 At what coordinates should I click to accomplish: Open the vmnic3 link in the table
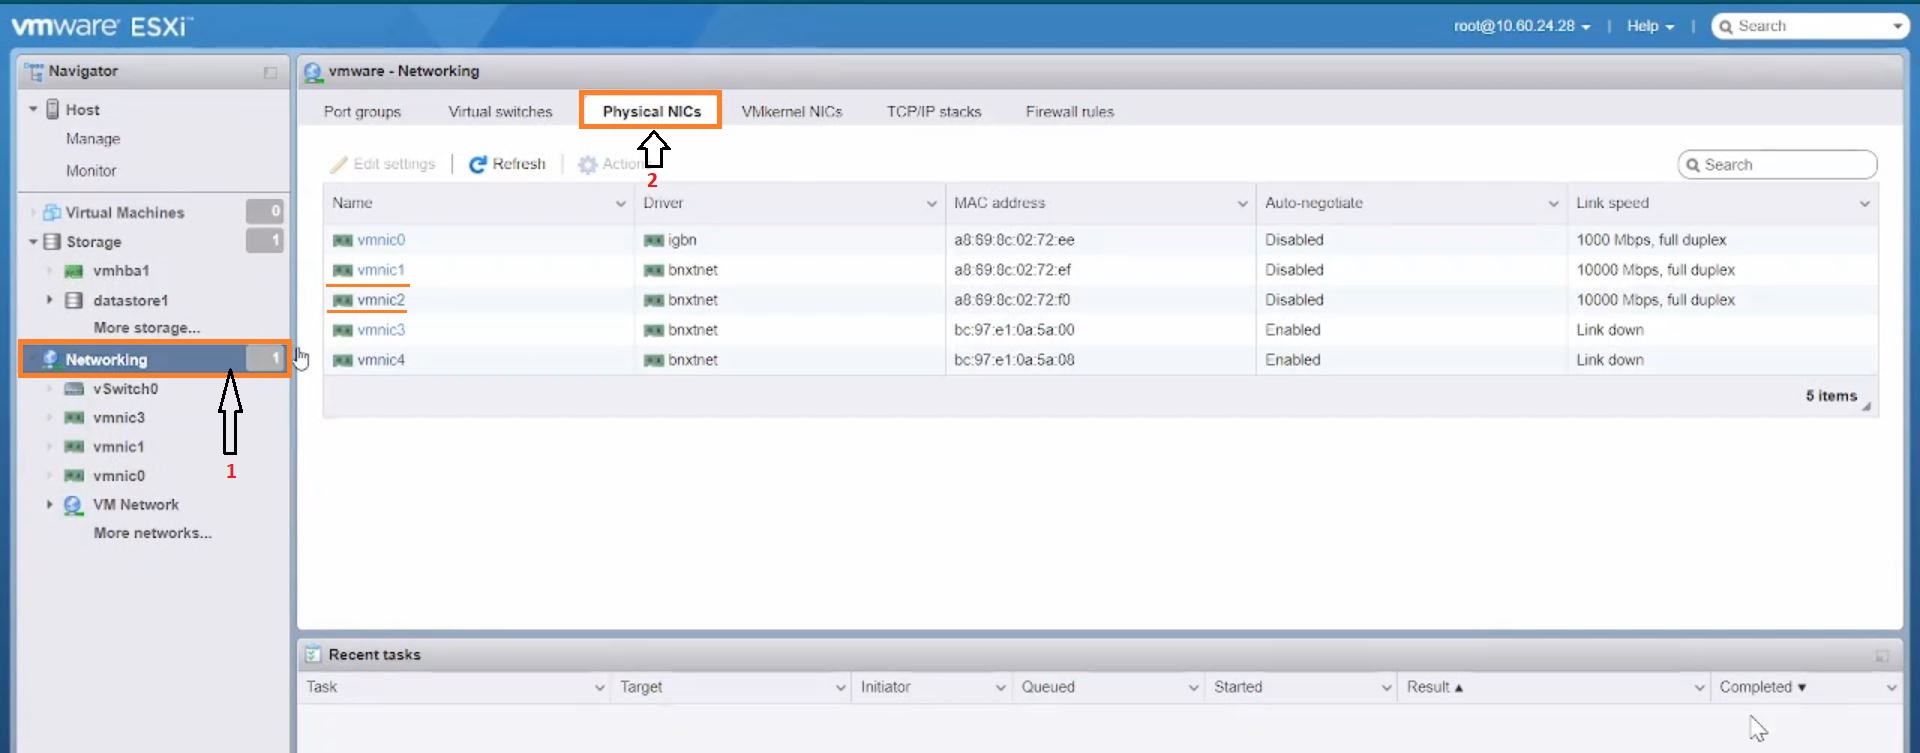(x=381, y=330)
